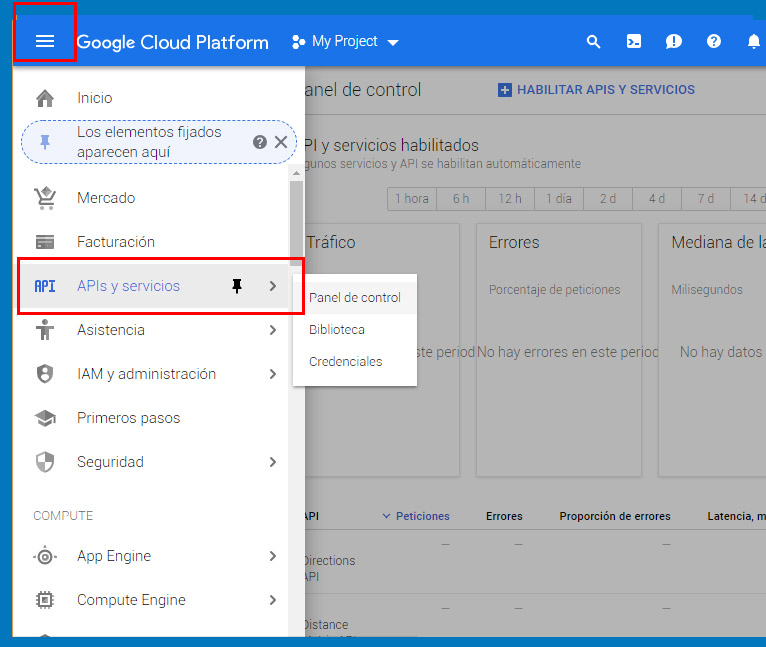Select the 6 h time range

point(461,199)
